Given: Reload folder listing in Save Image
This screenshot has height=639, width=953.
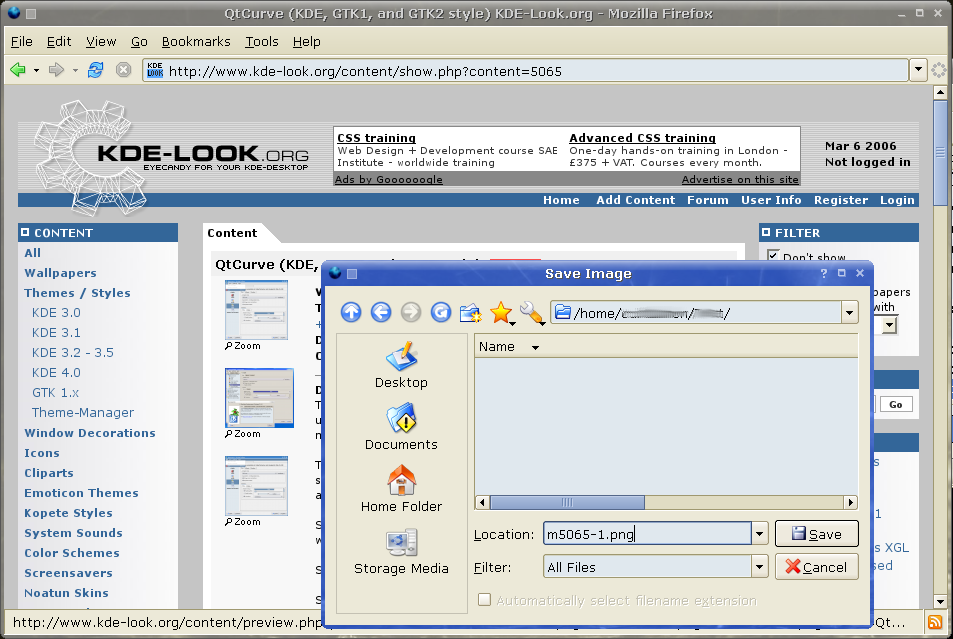Looking at the screenshot, I should (441, 313).
